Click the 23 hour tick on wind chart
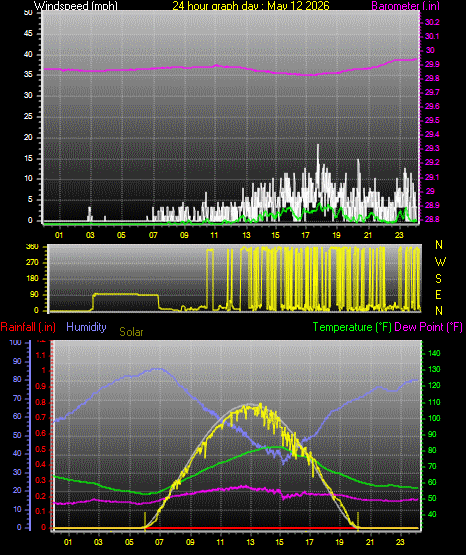This screenshot has width=466, height=555. click(399, 235)
